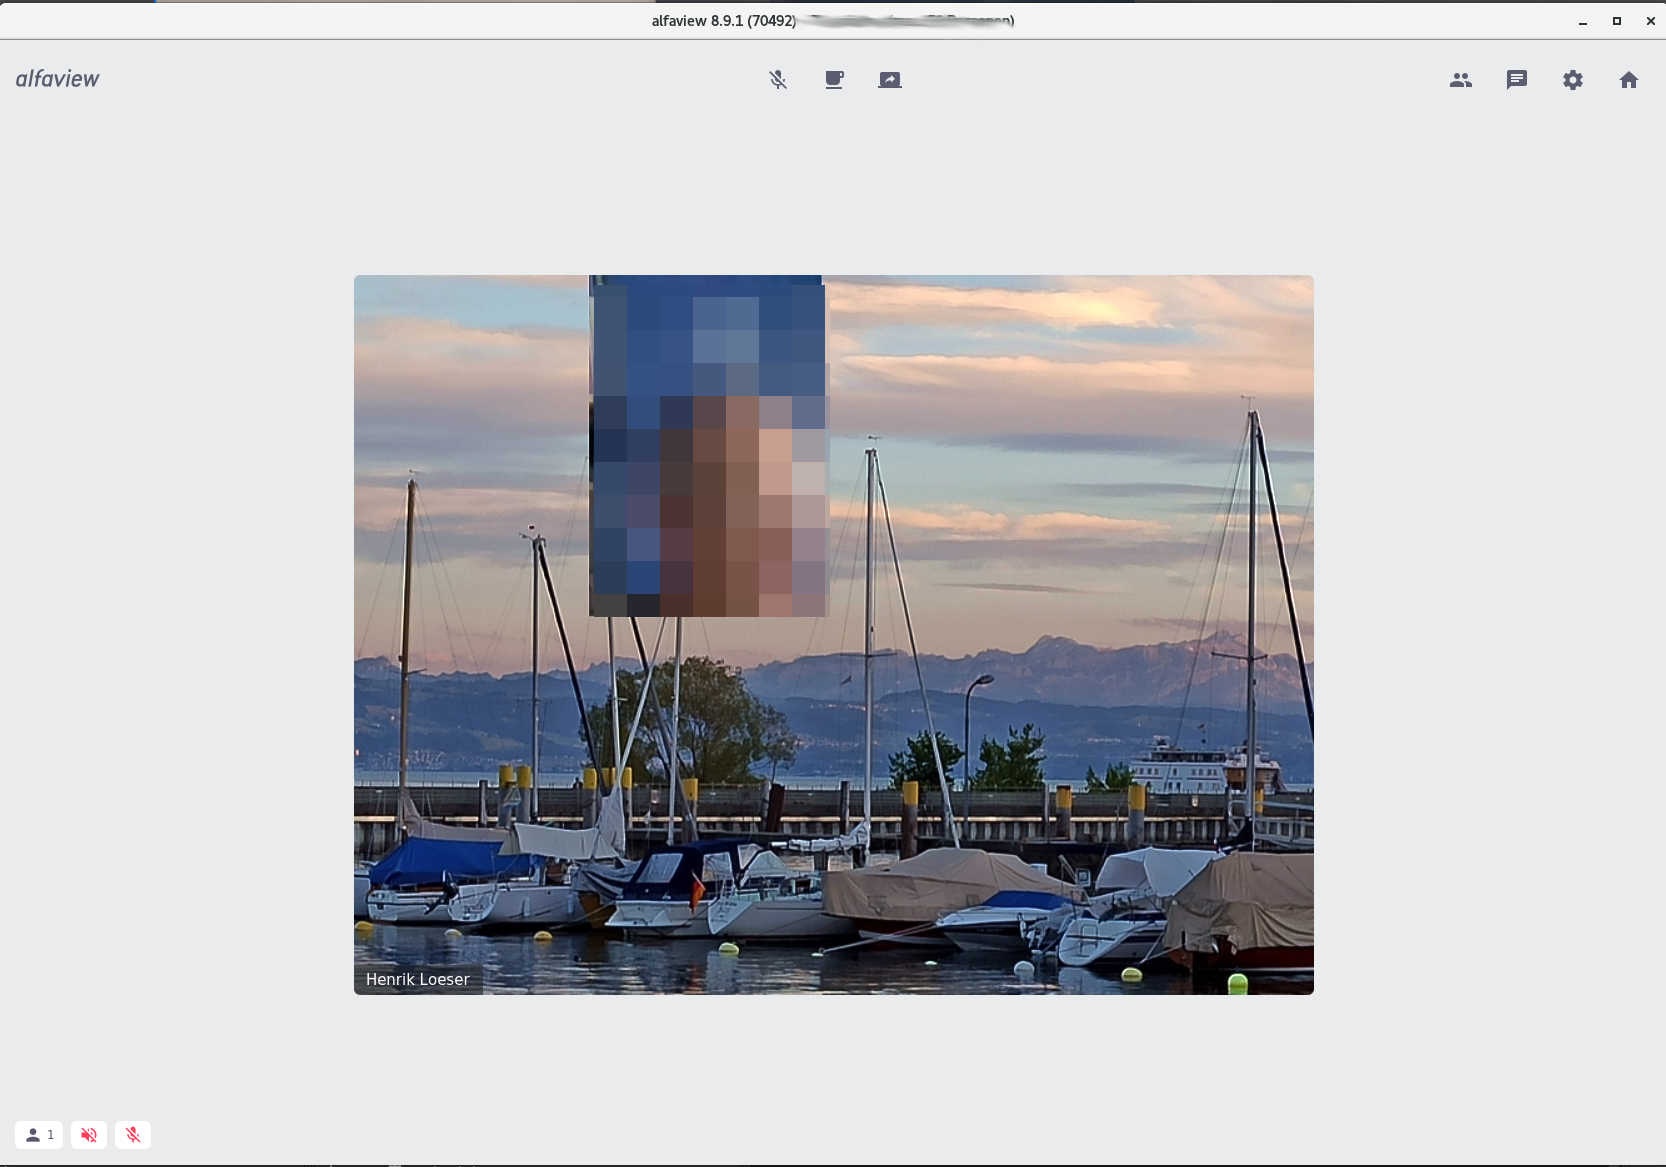Click the person icon showing participant count
The height and width of the screenshot is (1167, 1666).
[x=39, y=1135]
